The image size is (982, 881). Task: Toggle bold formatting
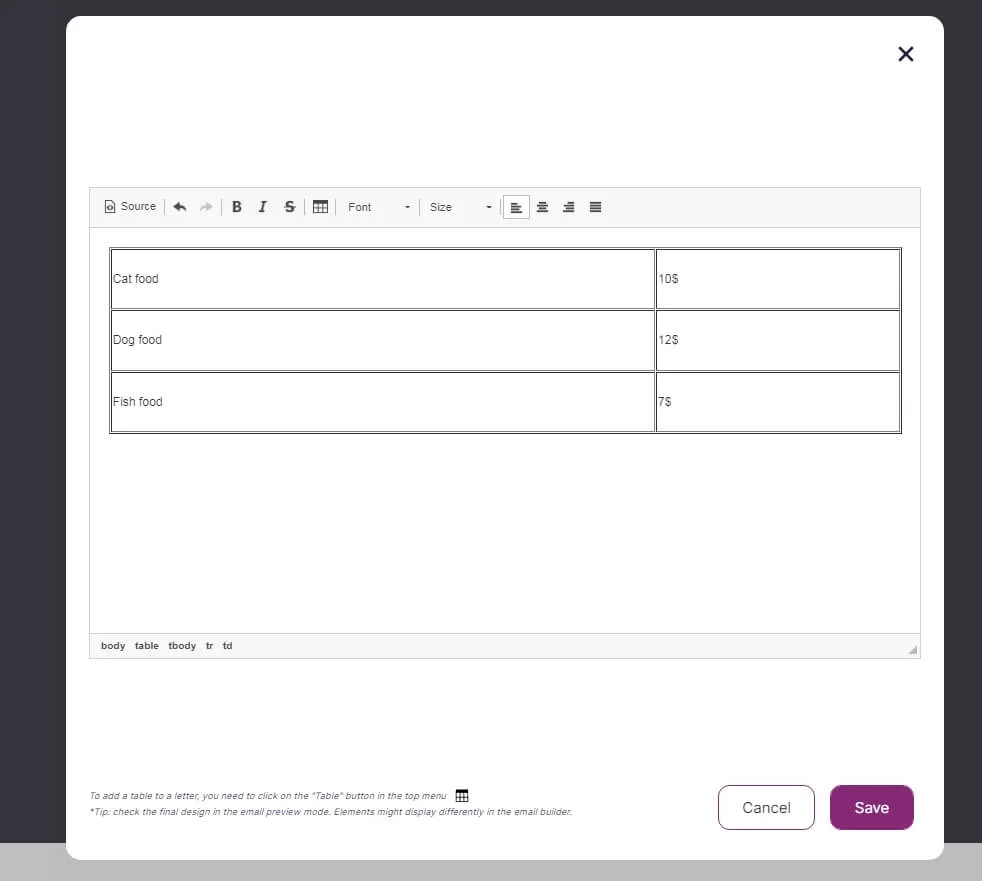237,207
